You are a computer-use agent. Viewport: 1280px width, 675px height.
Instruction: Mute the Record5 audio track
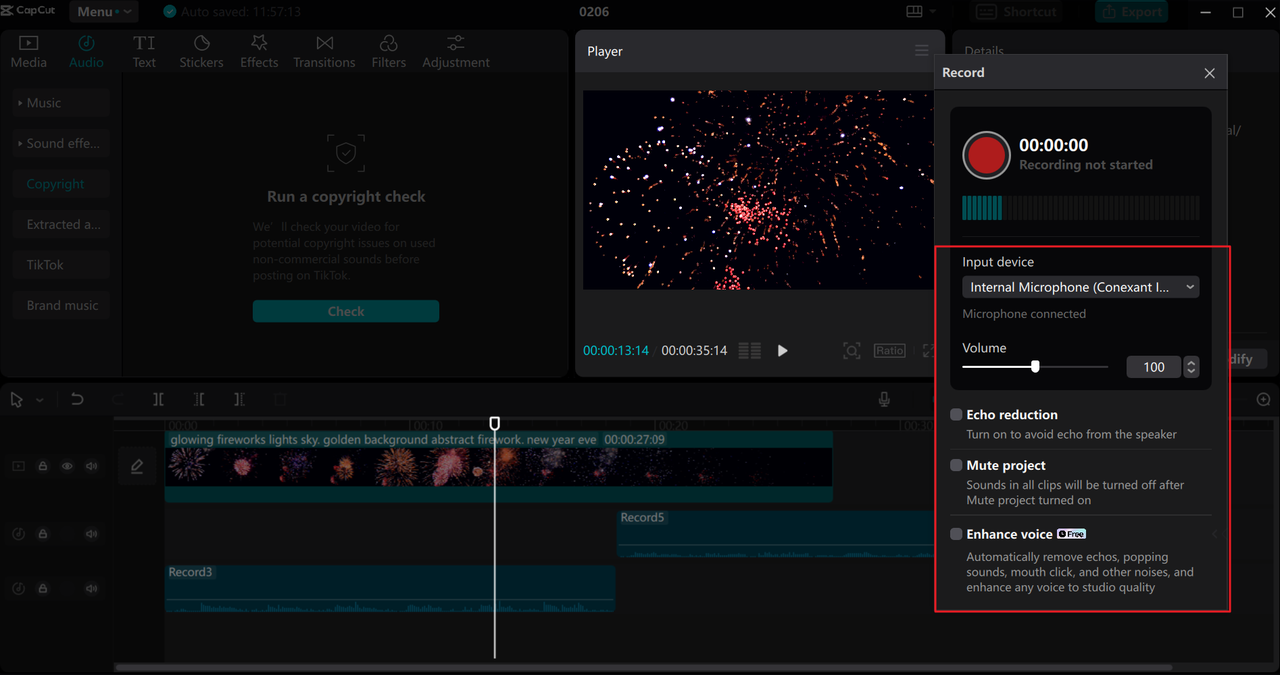tap(92, 534)
